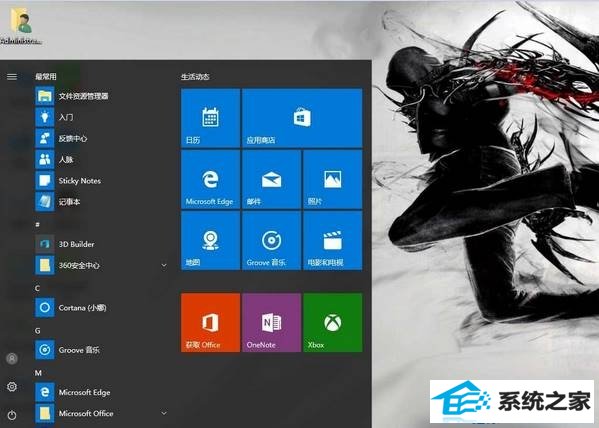
Task: Expand the Microsoft Office folder chevron
Action: [x=164, y=413]
